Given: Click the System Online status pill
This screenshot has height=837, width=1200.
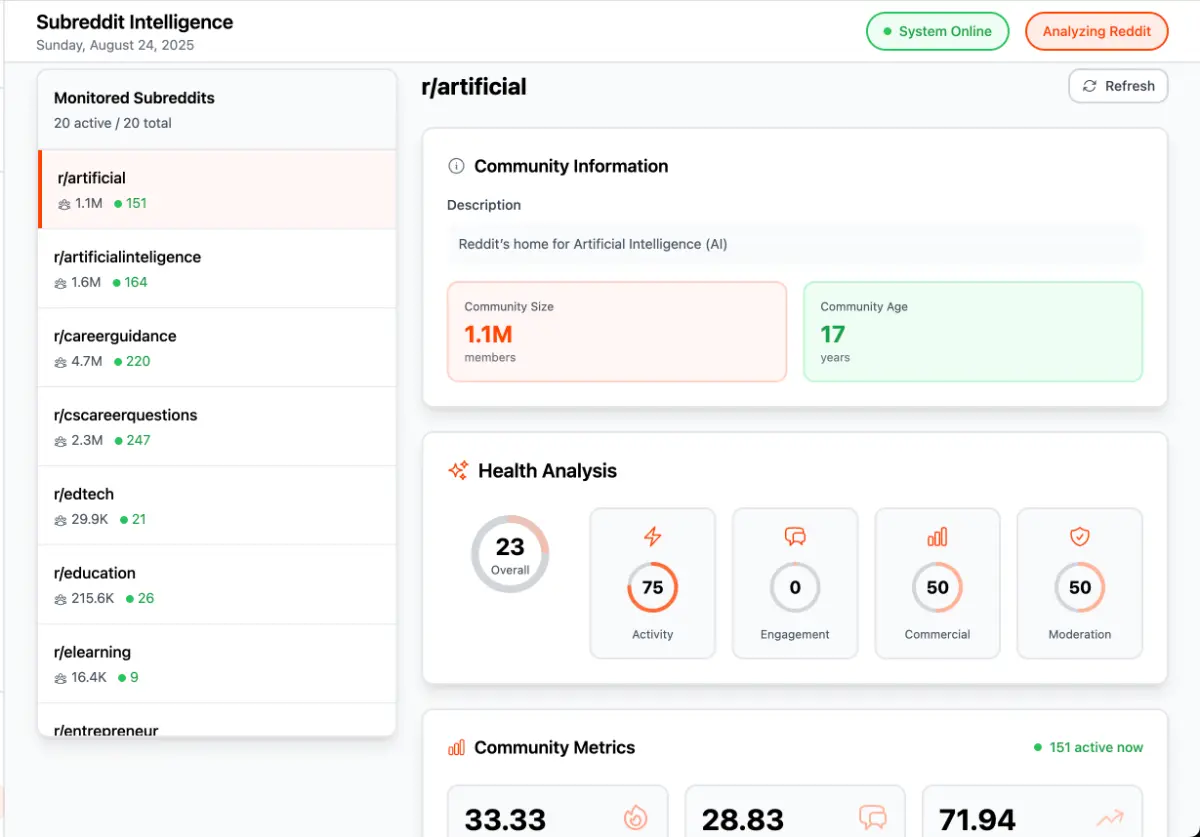Looking at the screenshot, I should point(937,31).
